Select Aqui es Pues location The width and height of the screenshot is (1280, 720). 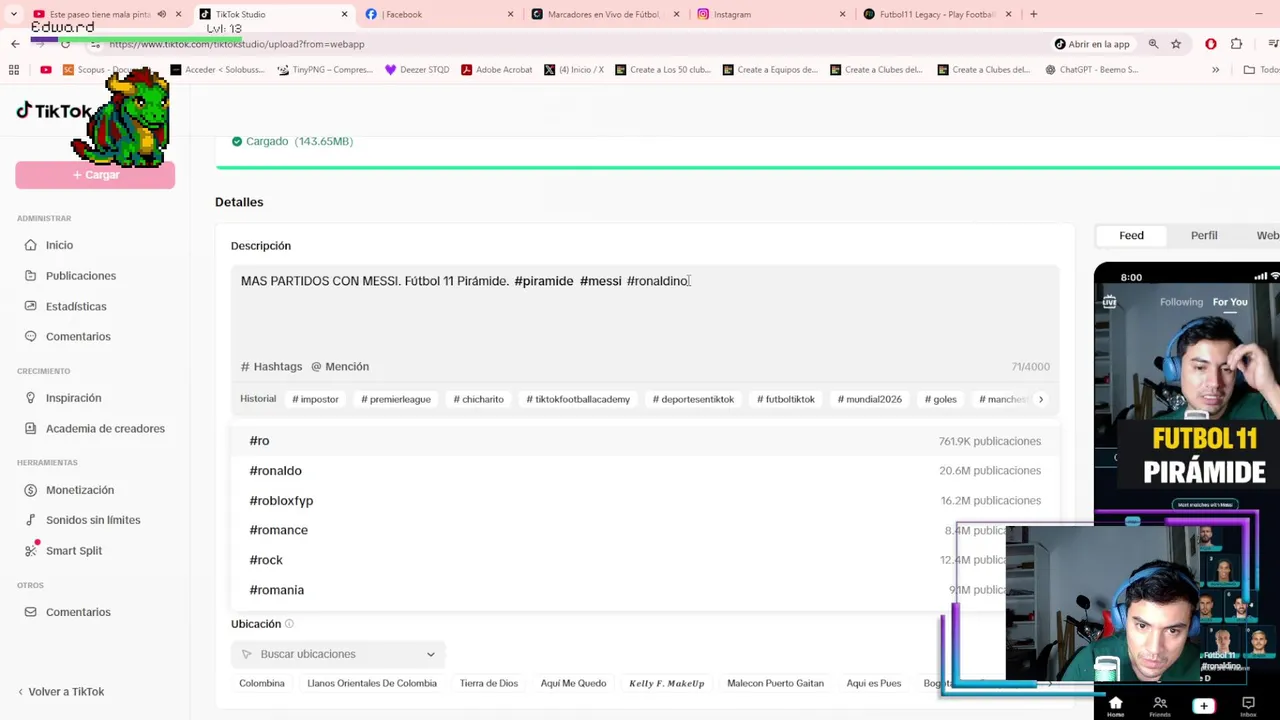[x=874, y=683]
